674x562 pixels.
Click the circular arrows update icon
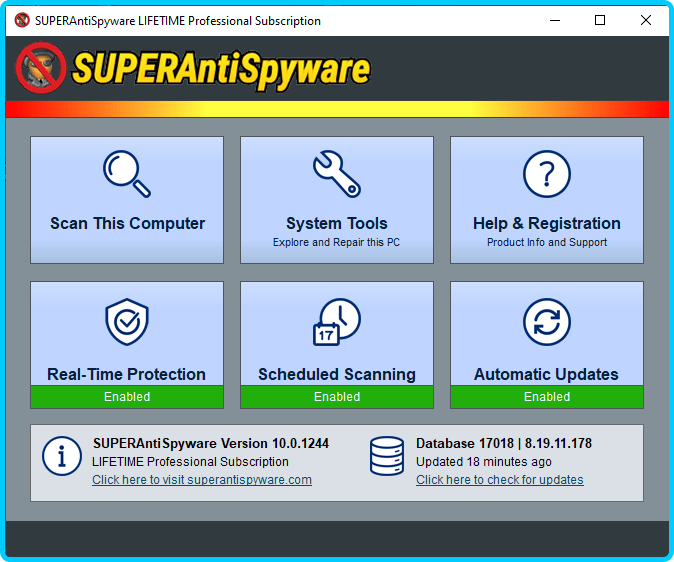tap(547, 322)
